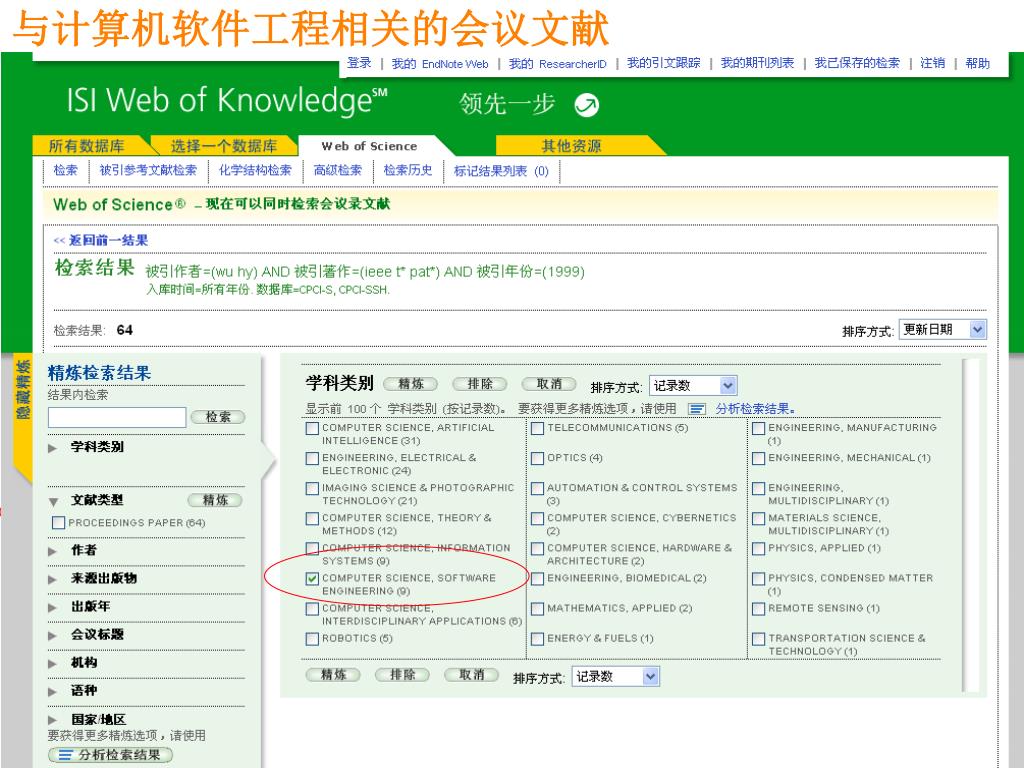This screenshot has width=1024, height=768.
Task: Tick the PROCEEDINGS PAPER (64) checkbox
Action: coord(58,523)
